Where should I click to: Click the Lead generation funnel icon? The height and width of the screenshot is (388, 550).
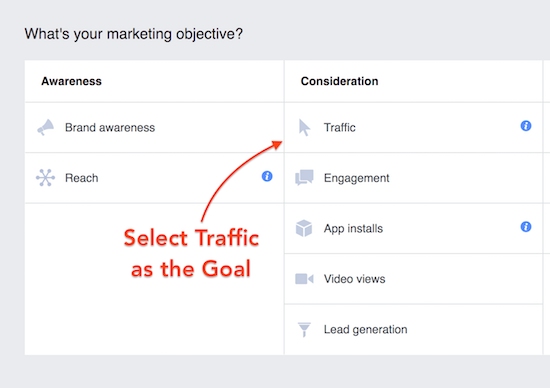coord(304,329)
